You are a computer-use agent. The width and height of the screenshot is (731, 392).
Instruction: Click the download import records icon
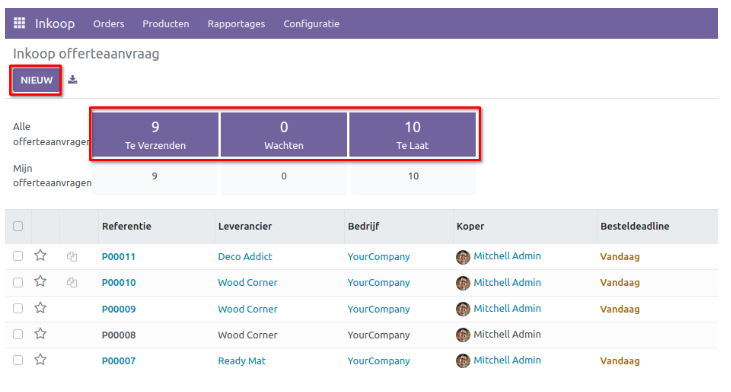click(73, 80)
